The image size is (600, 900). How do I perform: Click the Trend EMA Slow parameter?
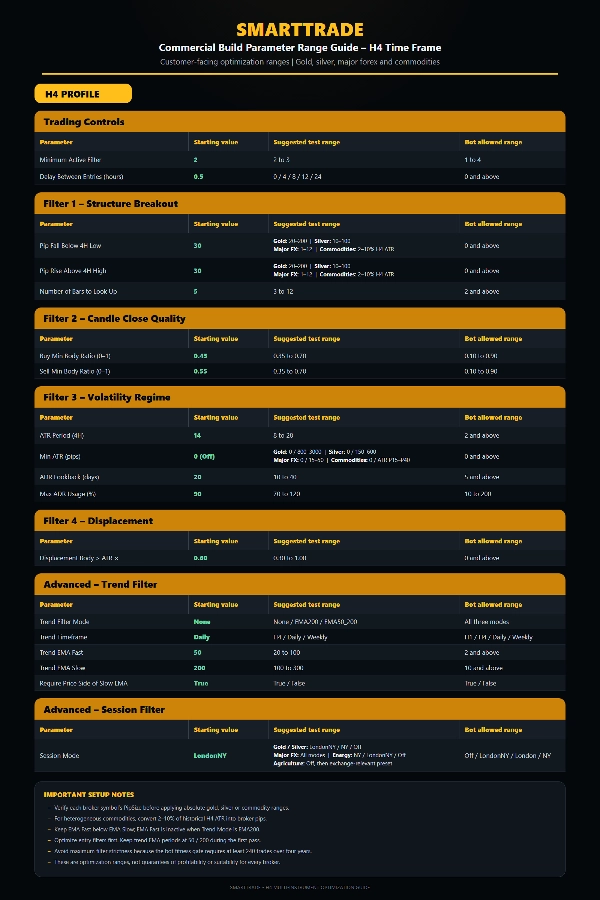[63, 668]
